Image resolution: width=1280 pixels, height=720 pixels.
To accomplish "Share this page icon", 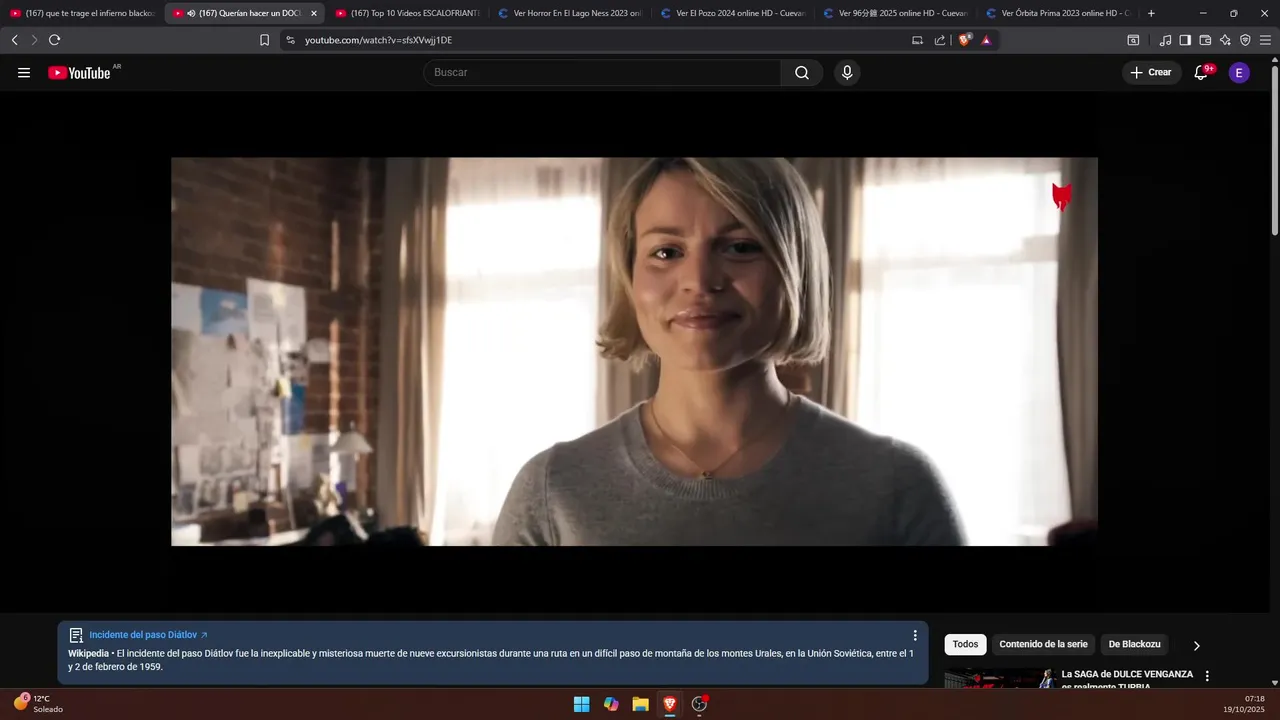I will (940, 40).
